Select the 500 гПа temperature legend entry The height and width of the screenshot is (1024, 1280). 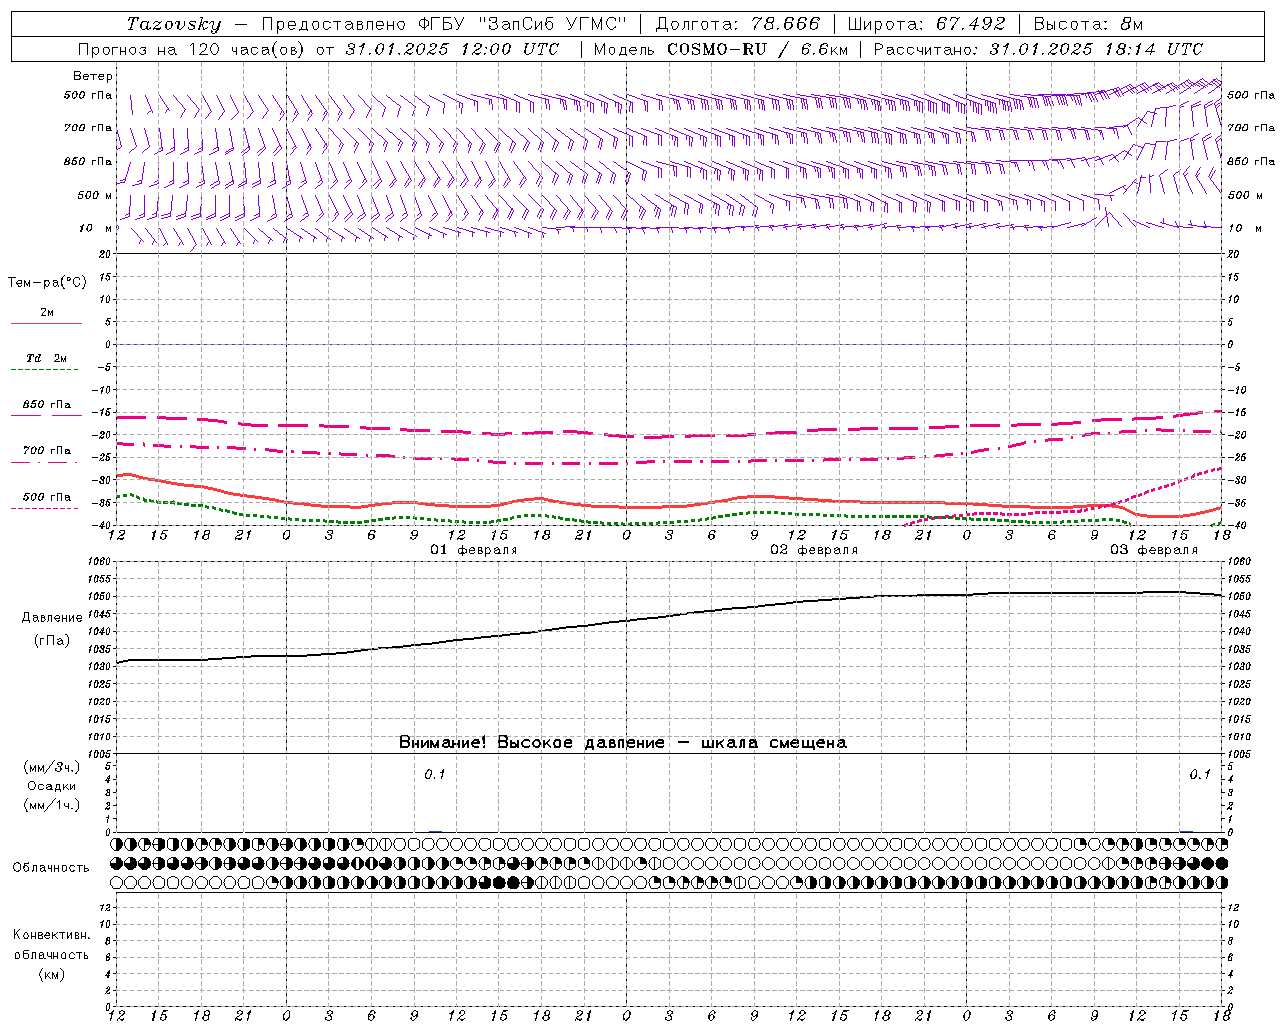pyautogui.click(x=46, y=497)
